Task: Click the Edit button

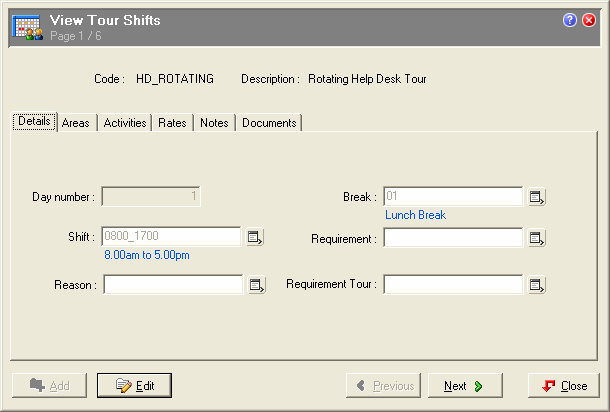Action: [134, 386]
